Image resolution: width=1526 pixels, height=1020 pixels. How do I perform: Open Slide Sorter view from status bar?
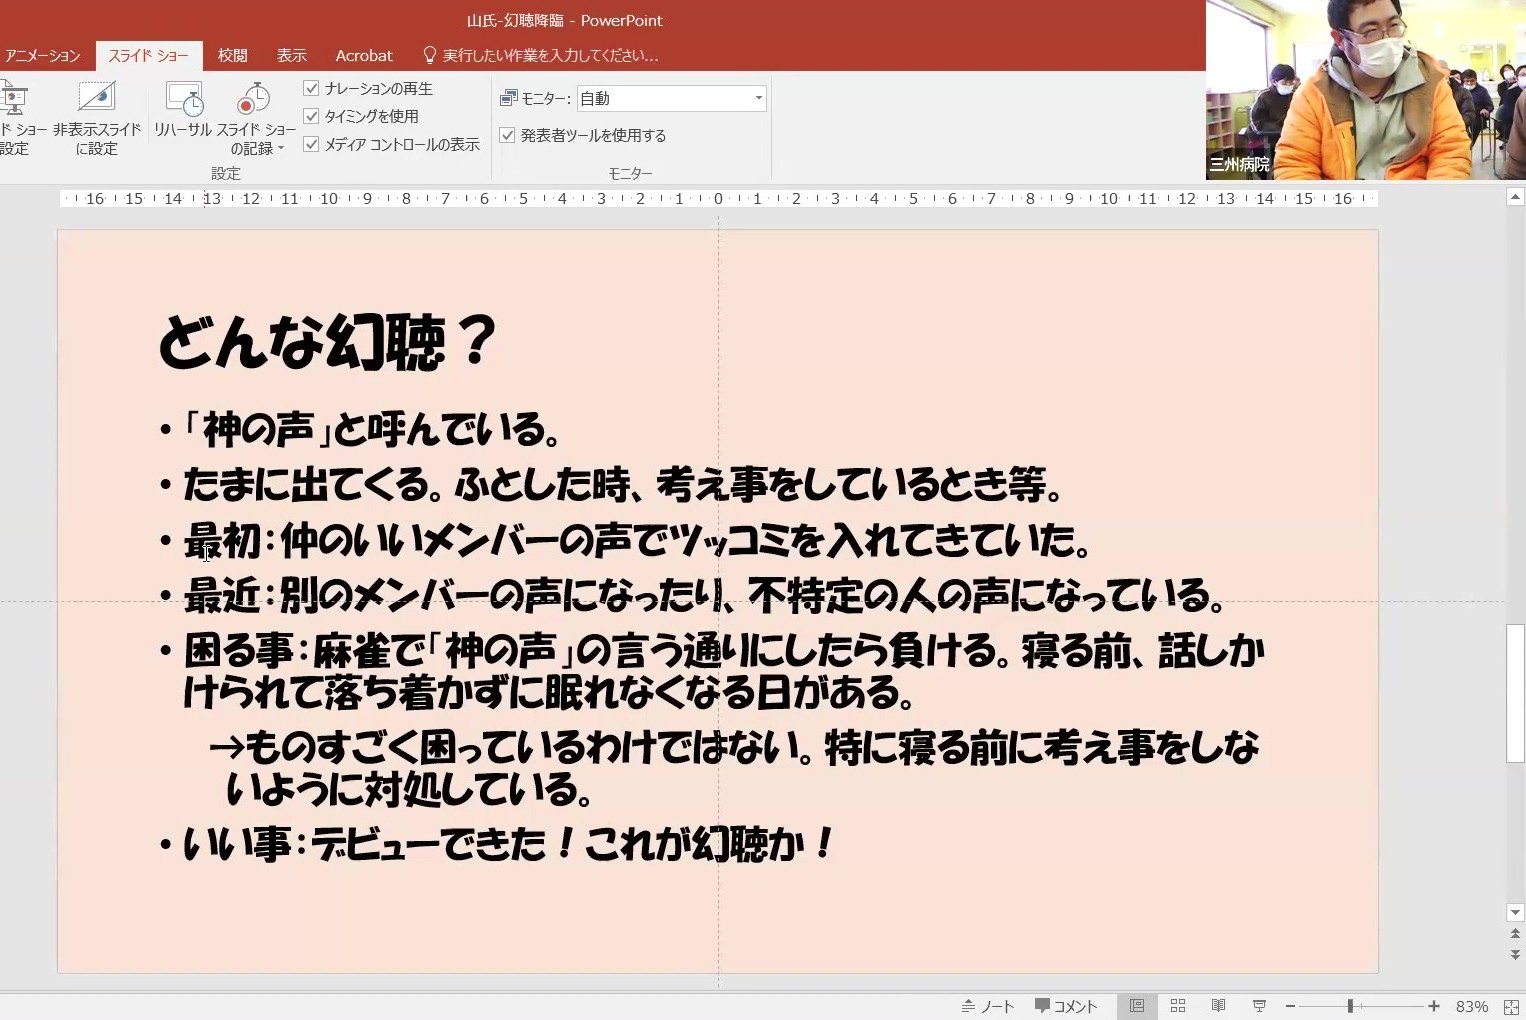click(1178, 1006)
